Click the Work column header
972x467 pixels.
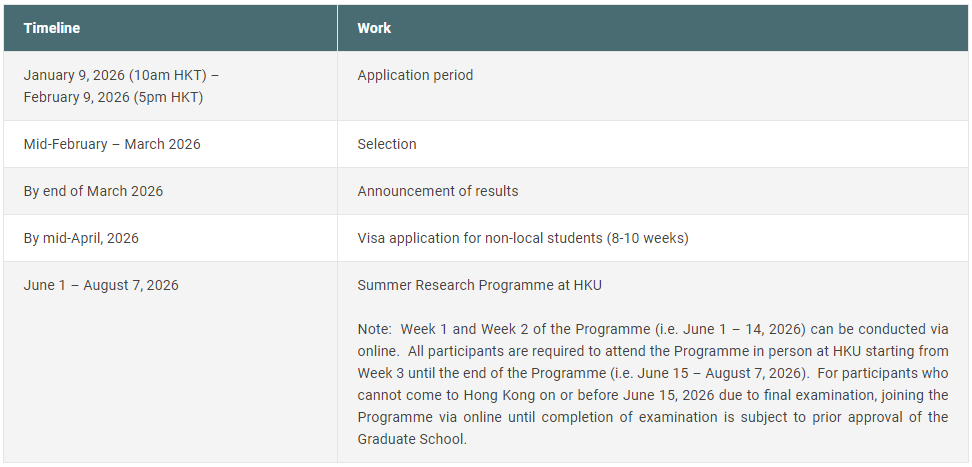[x=374, y=28]
